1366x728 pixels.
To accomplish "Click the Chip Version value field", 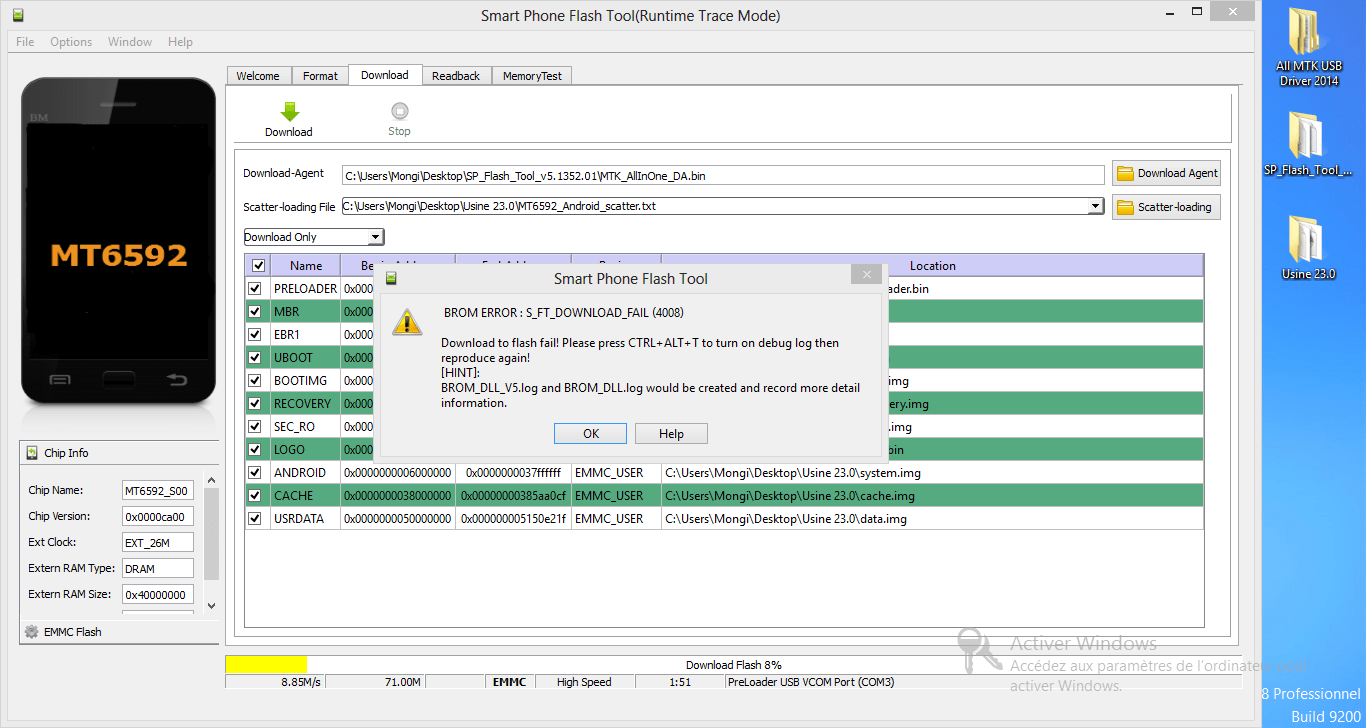I will click(158, 517).
